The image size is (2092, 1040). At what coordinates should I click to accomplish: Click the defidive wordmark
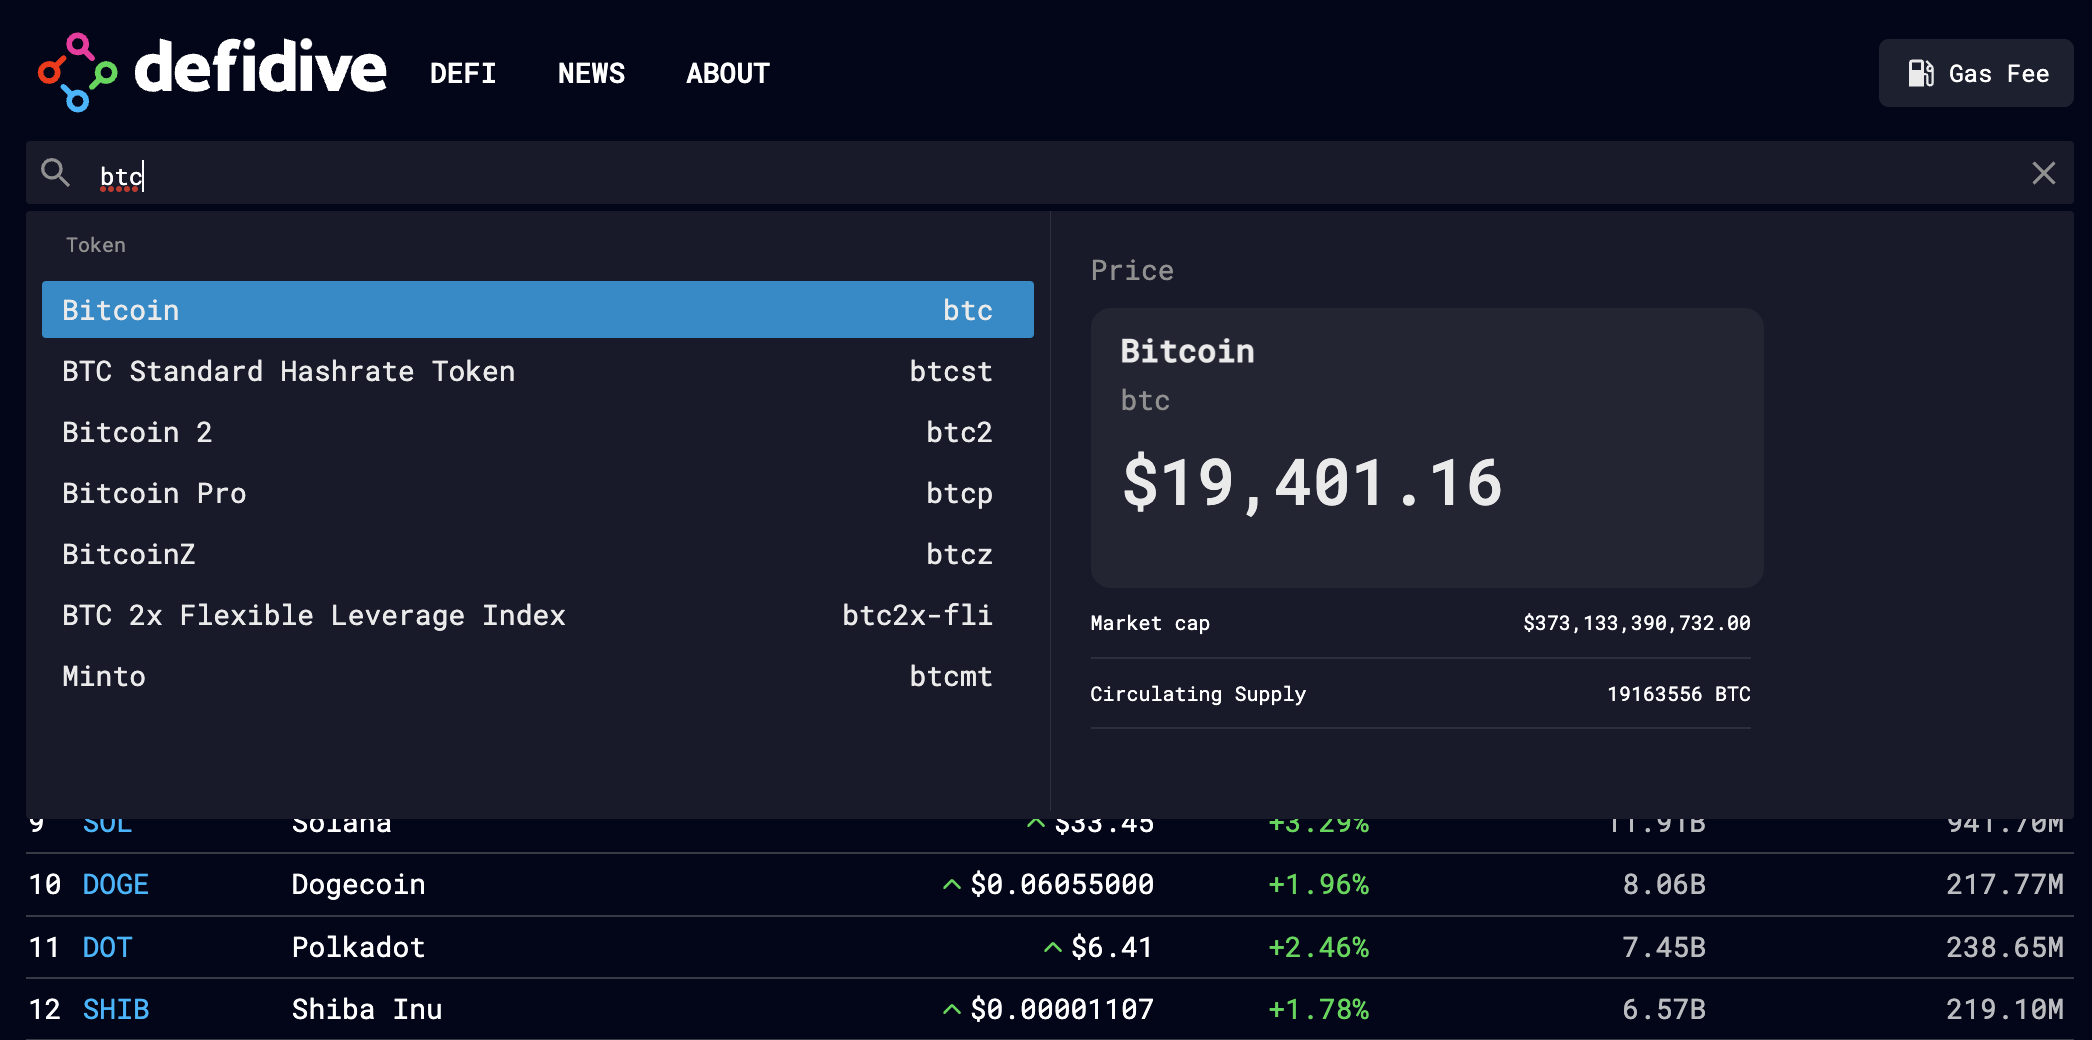(260, 68)
